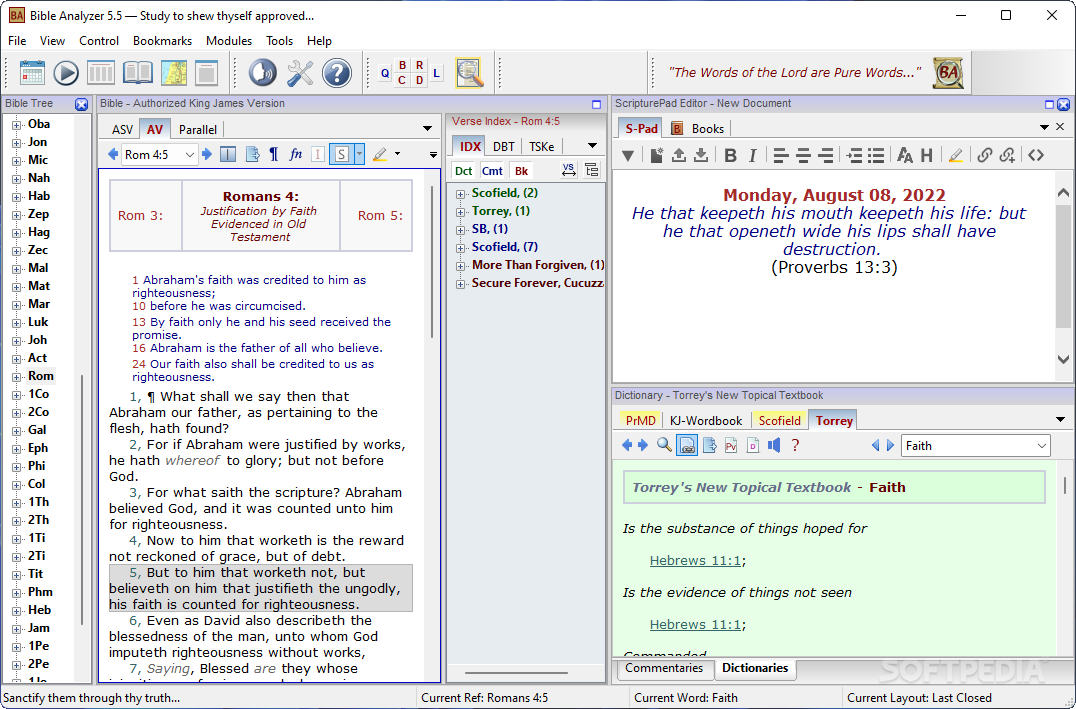
Task: Insert link icon in ScripturePad
Action: click(x=985, y=156)
